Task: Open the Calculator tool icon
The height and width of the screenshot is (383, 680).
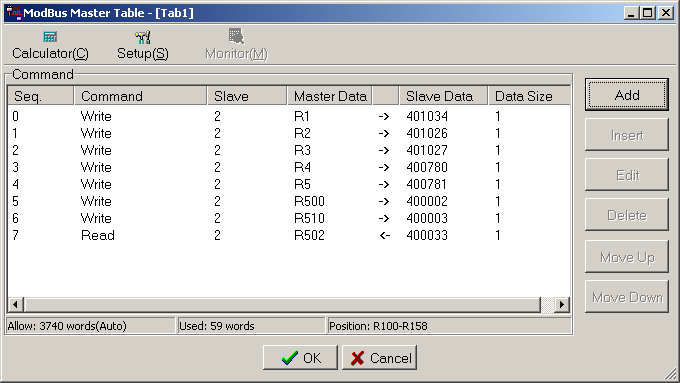Action: pos(50,36)
